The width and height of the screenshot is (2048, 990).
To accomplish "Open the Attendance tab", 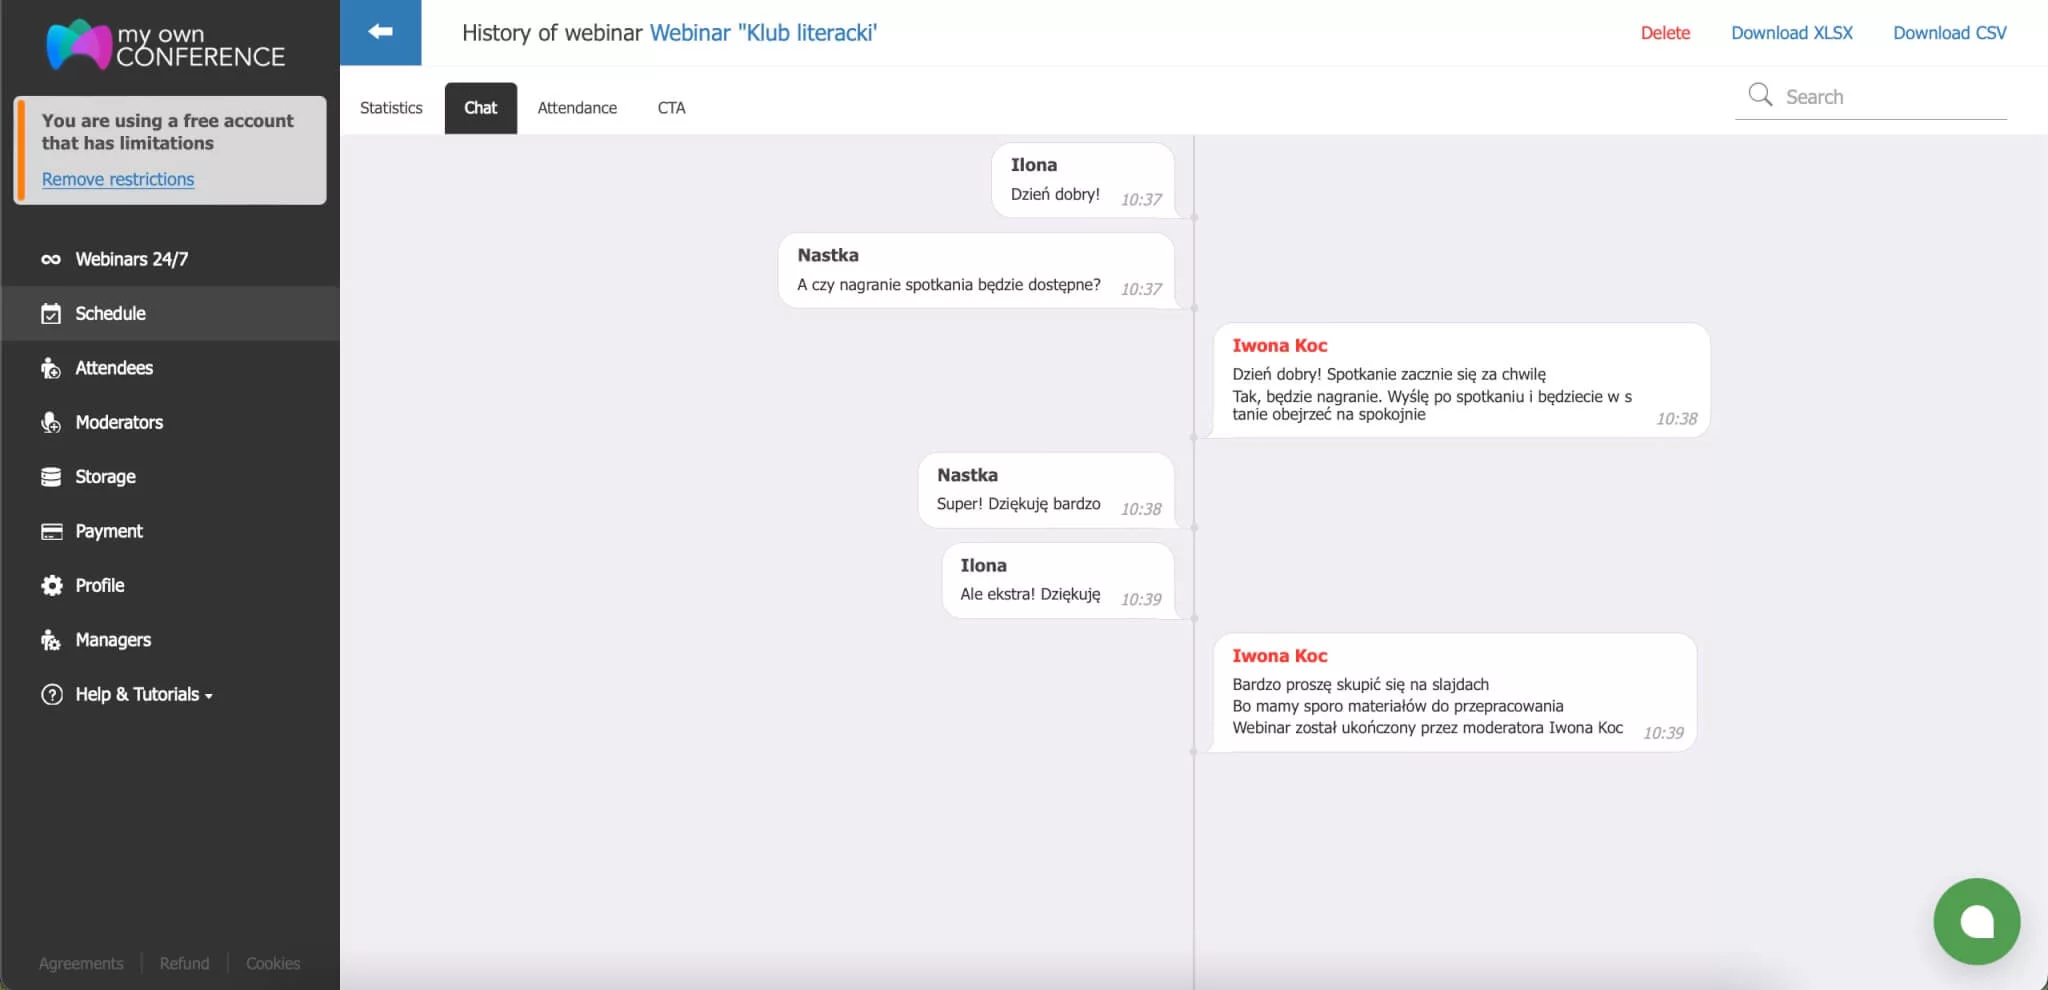I will point(577,107).
